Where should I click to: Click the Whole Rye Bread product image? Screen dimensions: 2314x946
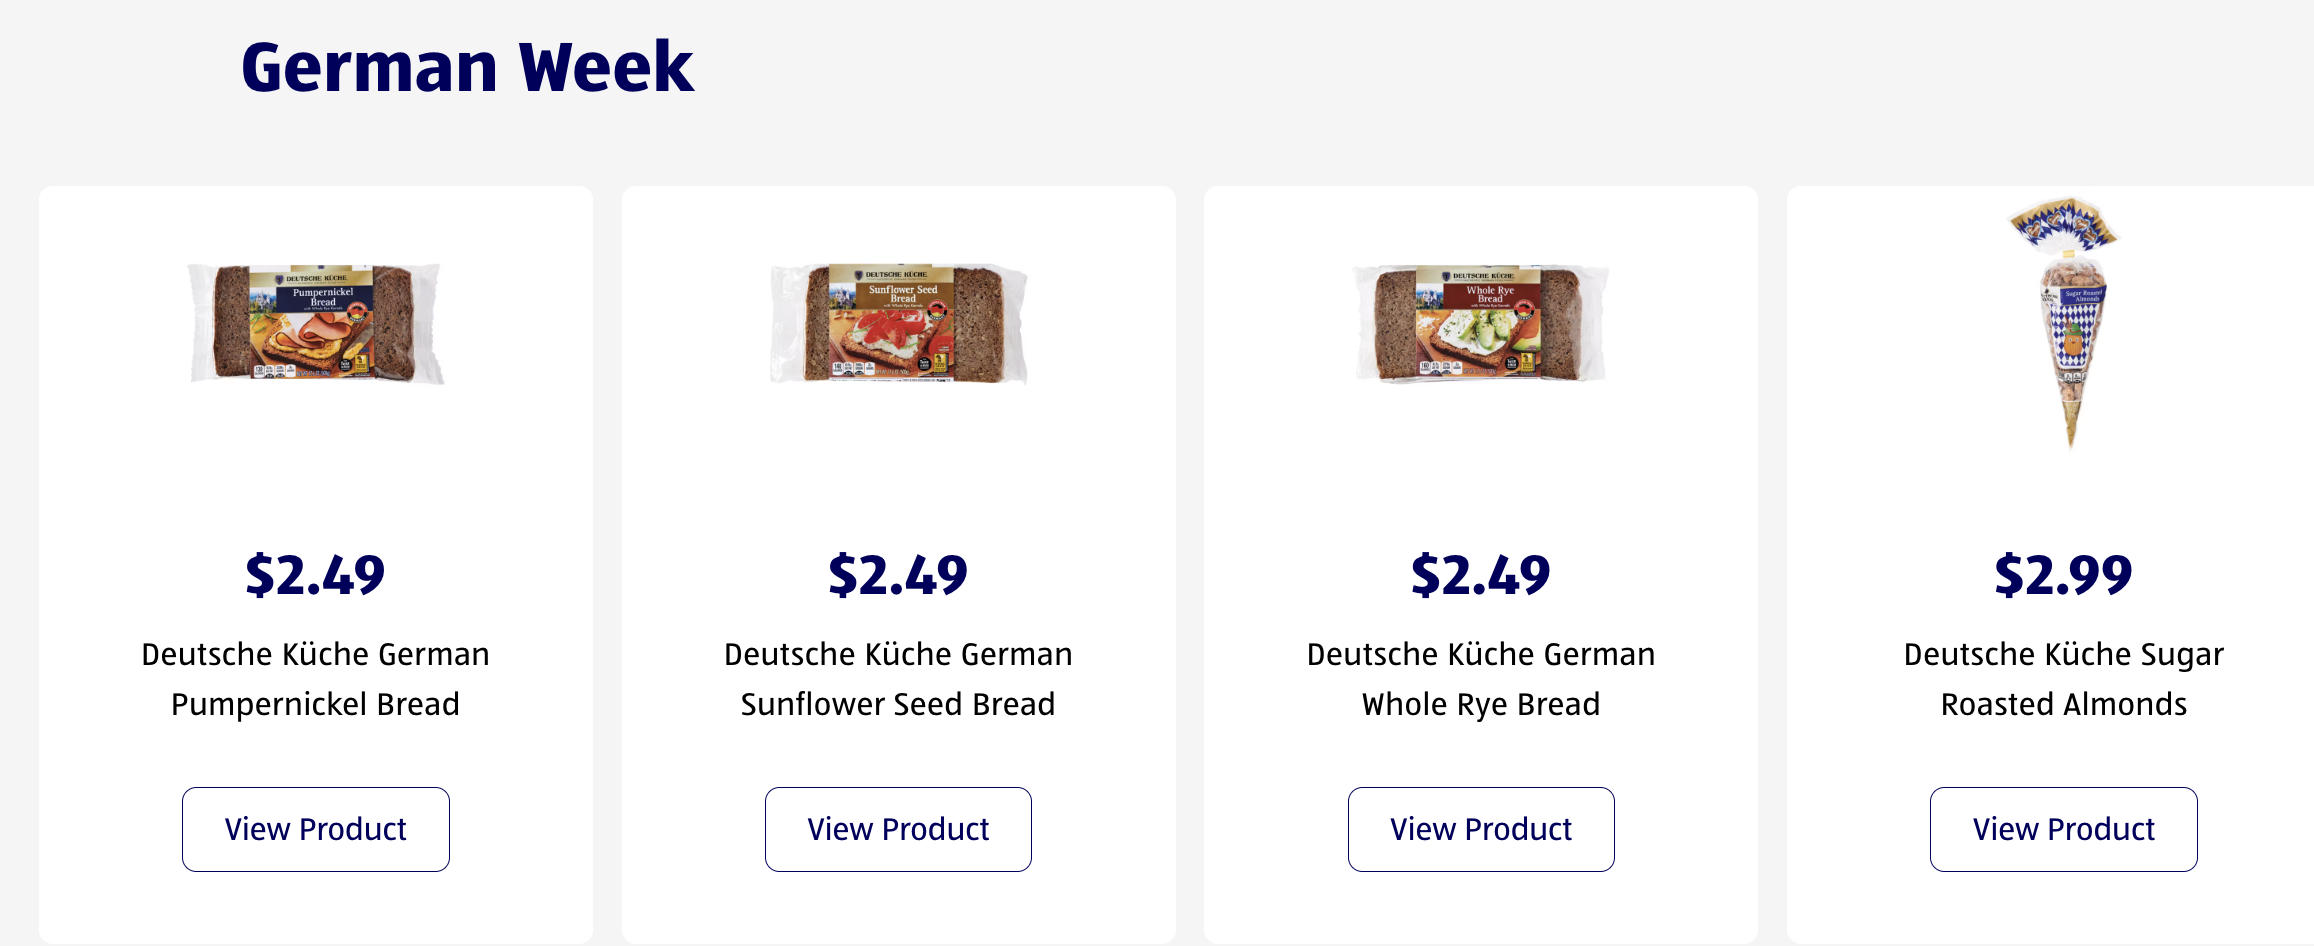1481,323
